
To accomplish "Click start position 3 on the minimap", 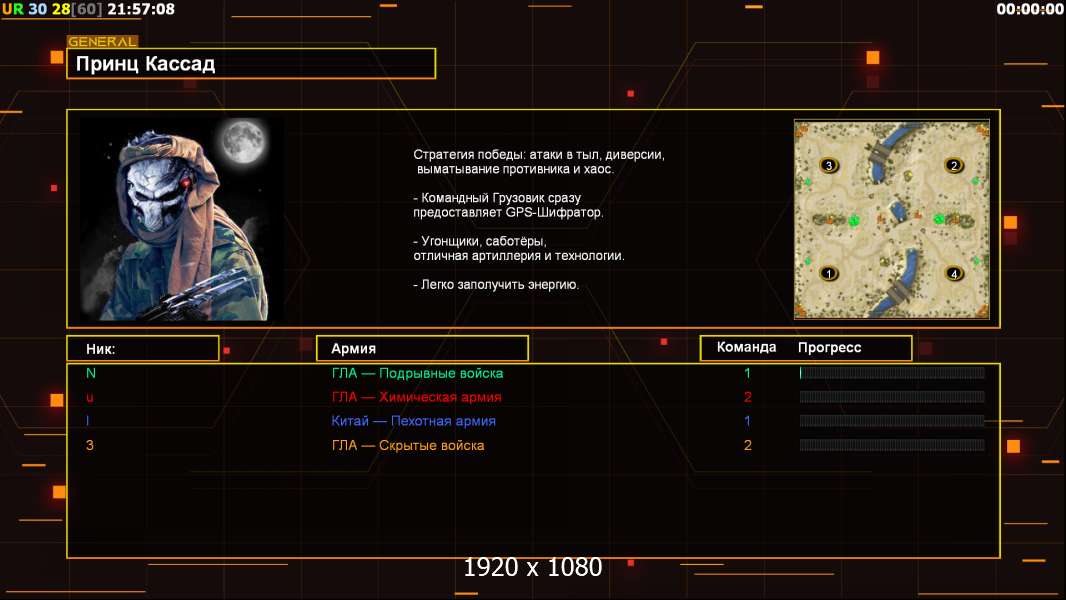I will [x=828, y=165].
